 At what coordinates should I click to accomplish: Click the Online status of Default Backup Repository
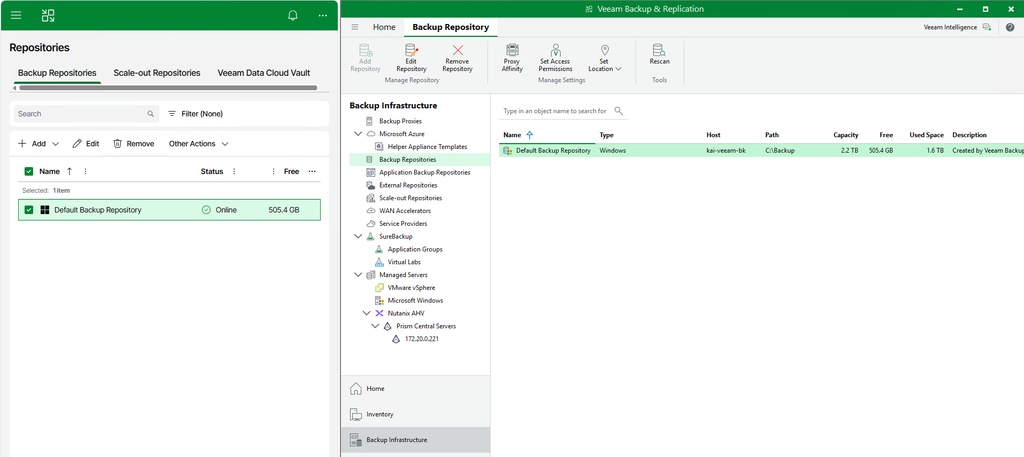(219, 210)
